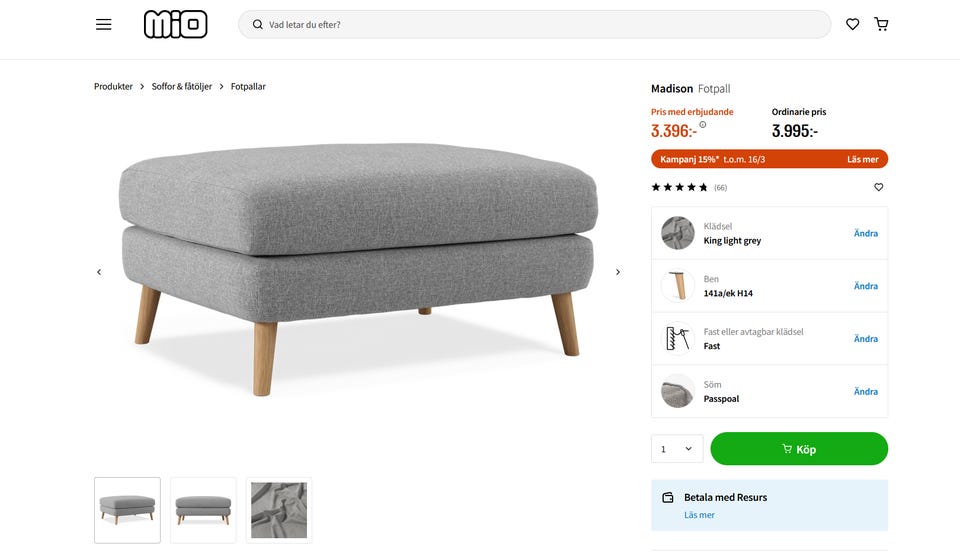Change the Klädsel fabric option
This screenshot has height=553, width=960.
pos(865,233)
